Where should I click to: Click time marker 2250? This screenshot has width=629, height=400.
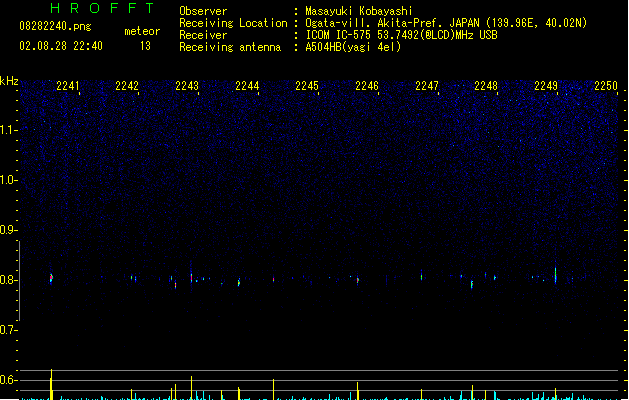(x=606, y=86)
